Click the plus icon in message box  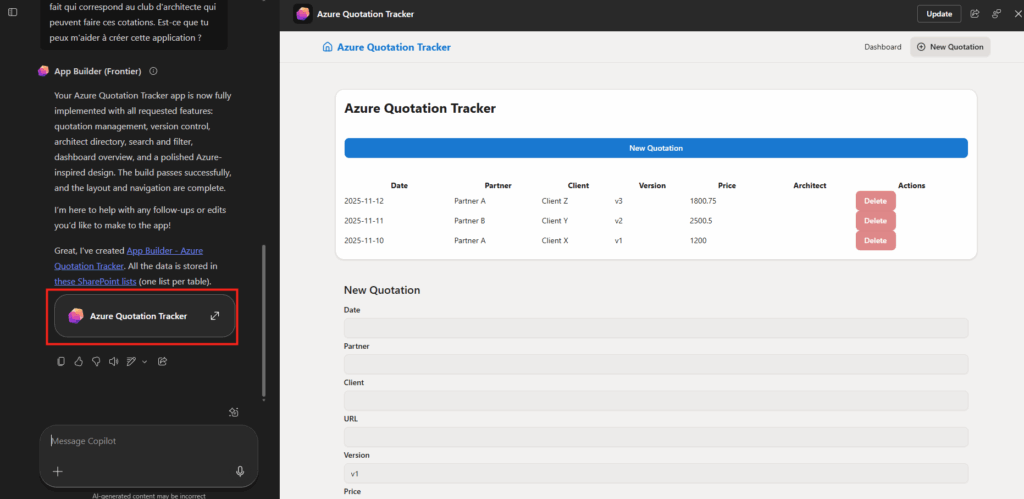58,471
